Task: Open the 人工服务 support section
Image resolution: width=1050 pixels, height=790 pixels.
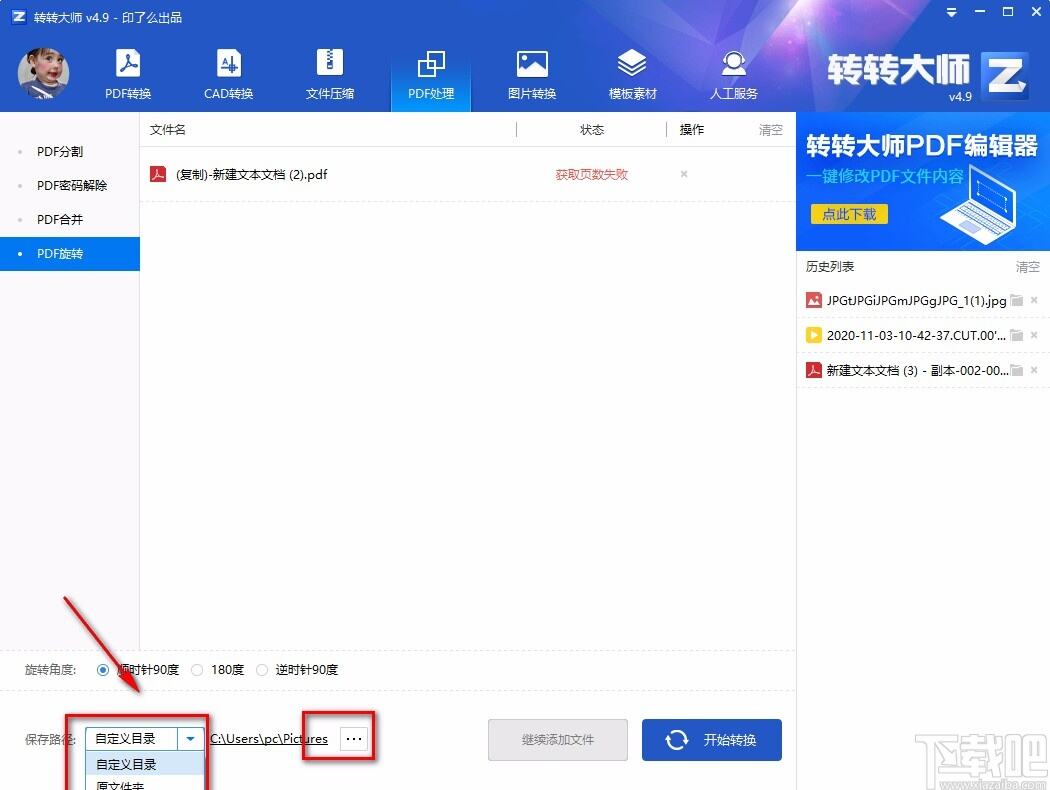Action: coord(733,74)
